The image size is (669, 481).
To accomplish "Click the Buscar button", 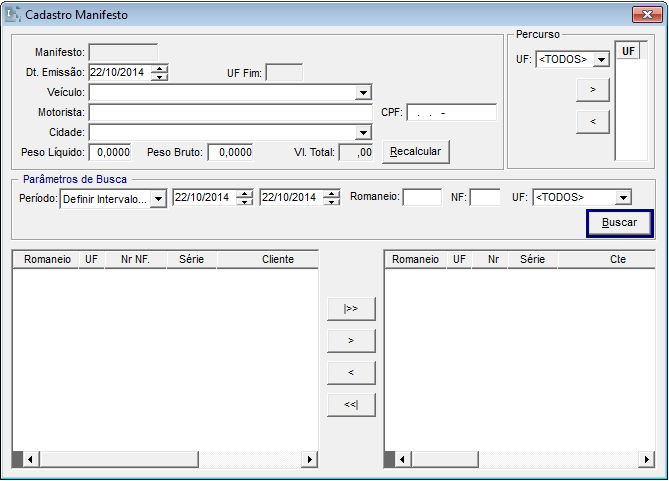I will pos(619,223).
